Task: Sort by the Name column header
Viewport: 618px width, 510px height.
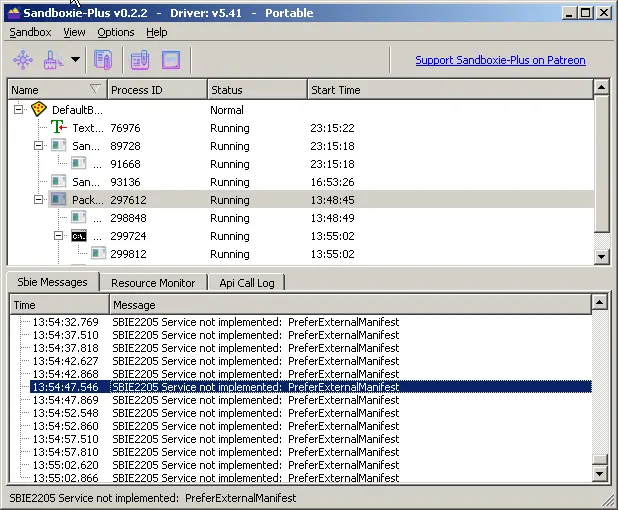Action: [57, 90]
